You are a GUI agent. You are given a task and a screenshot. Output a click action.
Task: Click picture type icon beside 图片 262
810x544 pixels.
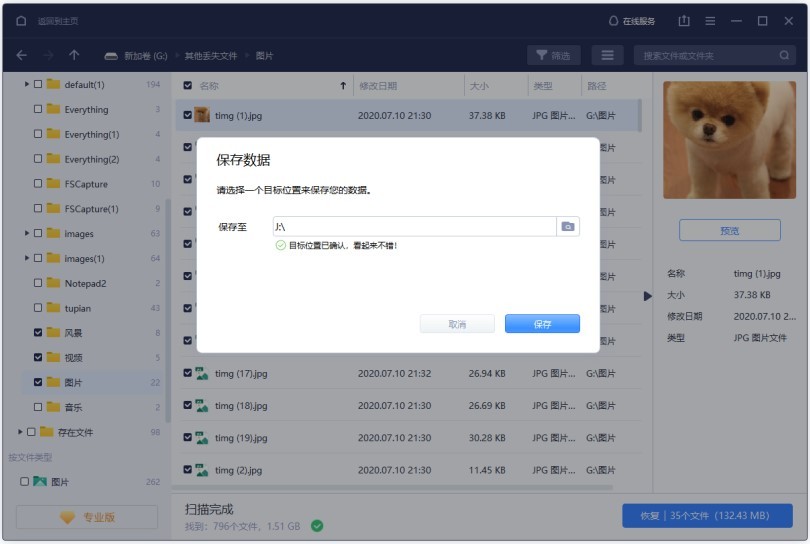(x=40, y=481)
